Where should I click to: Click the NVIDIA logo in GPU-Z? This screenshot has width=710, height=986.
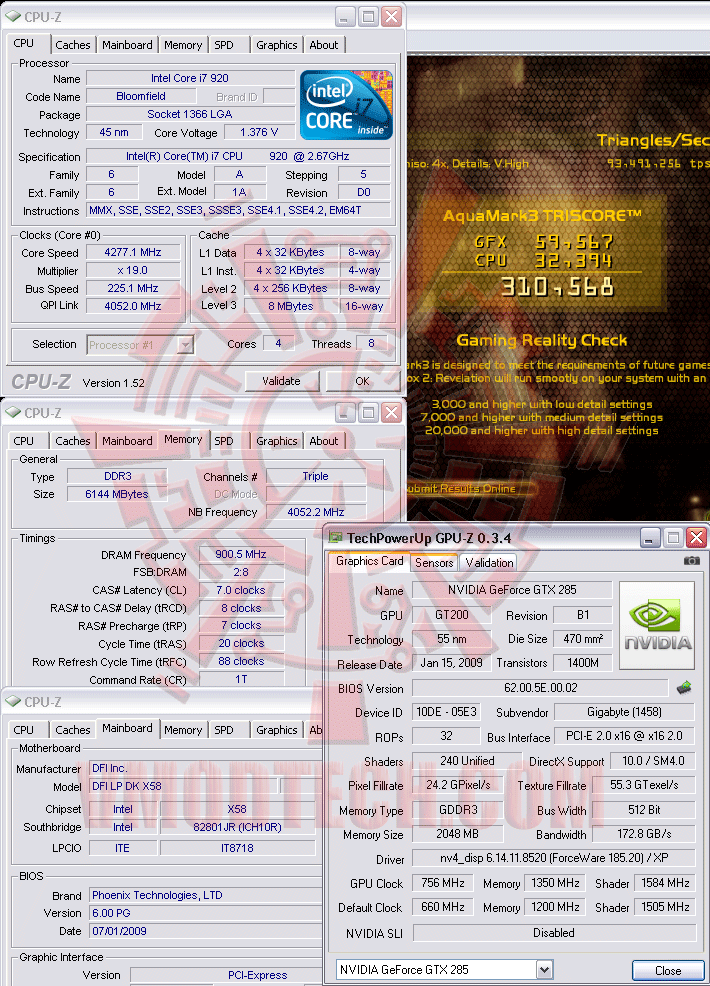click(657, 624)
